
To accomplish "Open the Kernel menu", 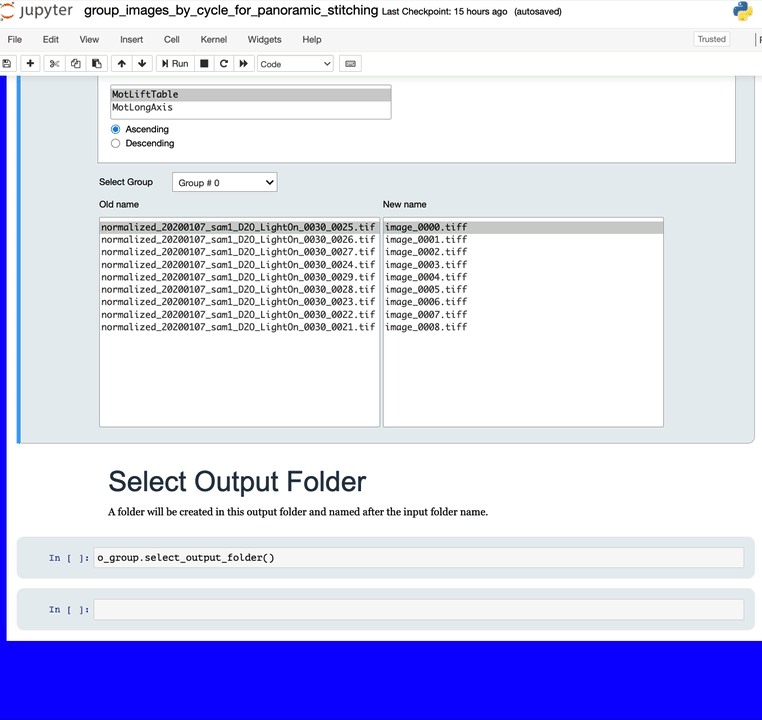I will click(213, 39).
